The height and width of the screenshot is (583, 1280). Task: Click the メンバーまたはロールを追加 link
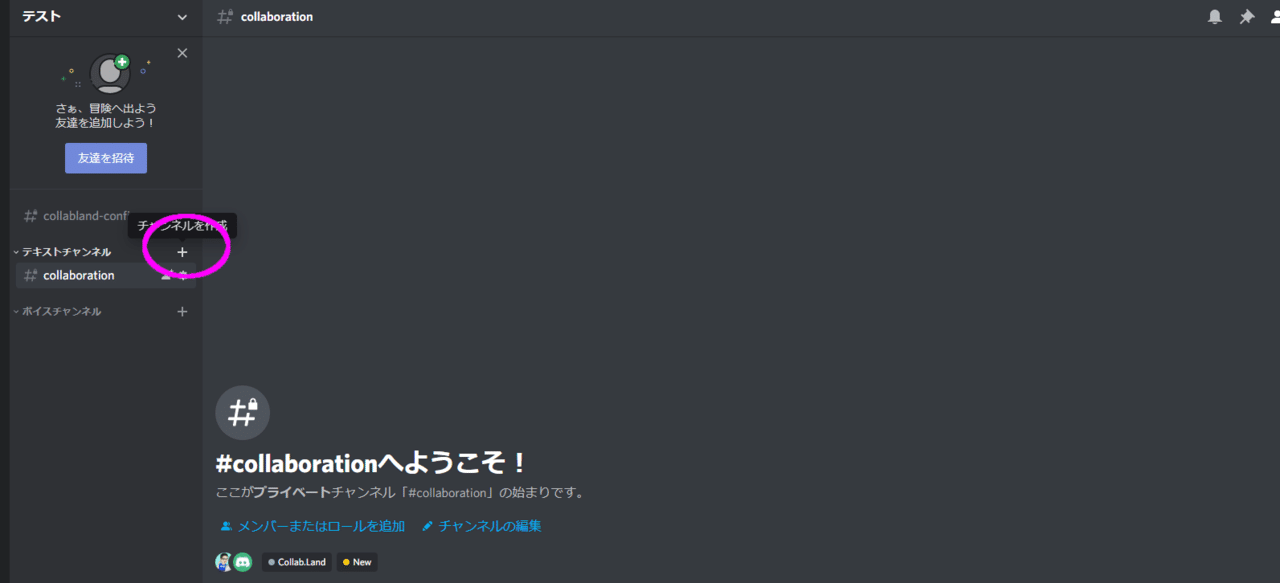[x=313, y=526]
